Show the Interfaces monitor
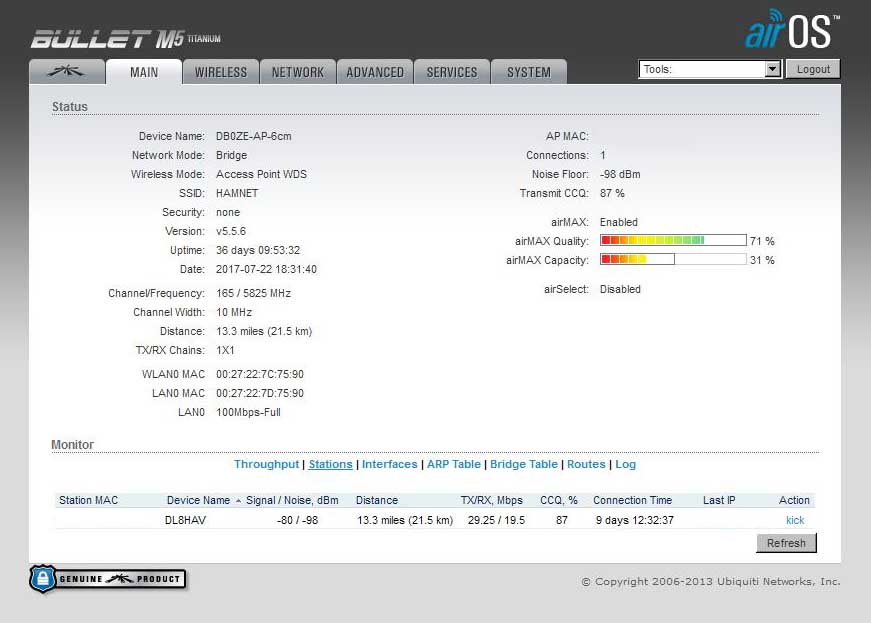The height and width of the screenshot is (623, 871). coord(389,464)
